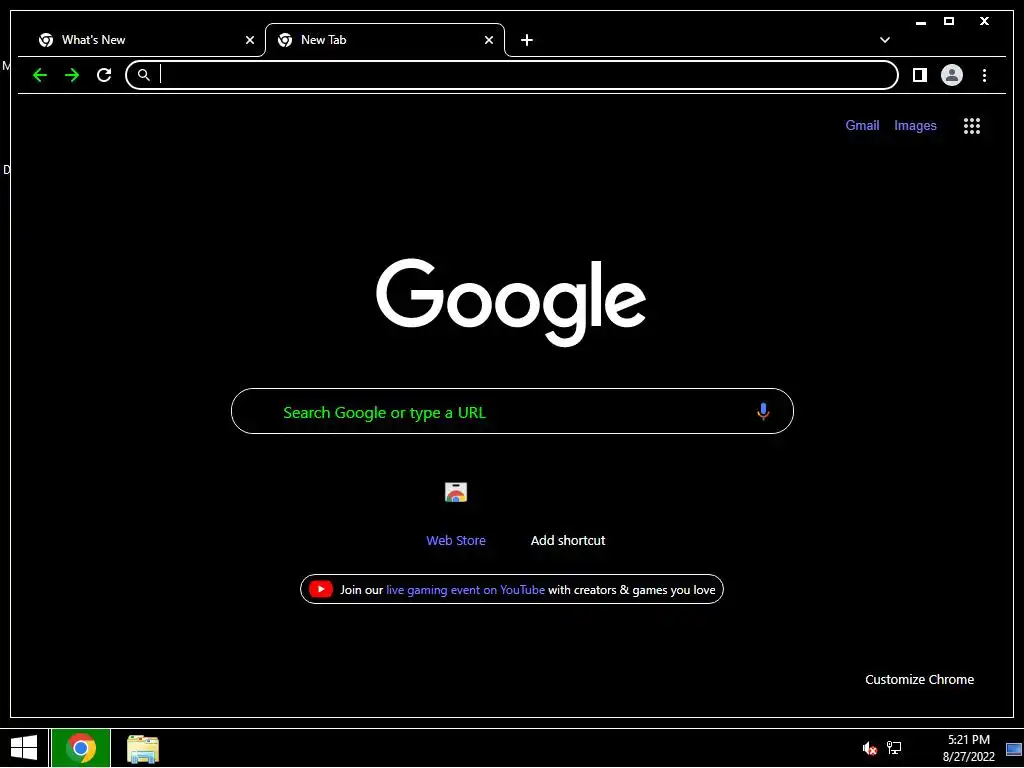This screenshot has height=768, width=1024.
Task: Open the Web Store shortcut icon
Action: 456,492
